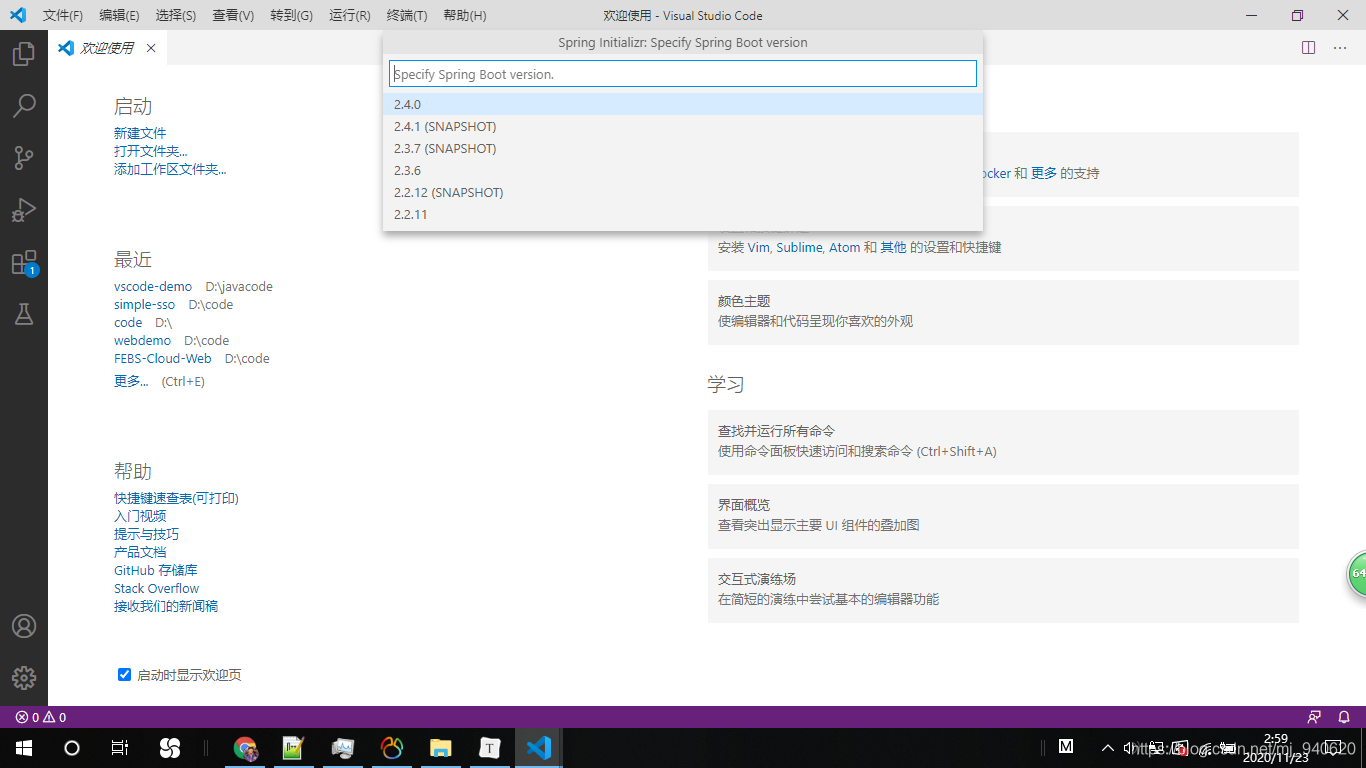Click the 颜色主题 card
This screenshot has width=1366, height=768.
tap(1003, 312)
